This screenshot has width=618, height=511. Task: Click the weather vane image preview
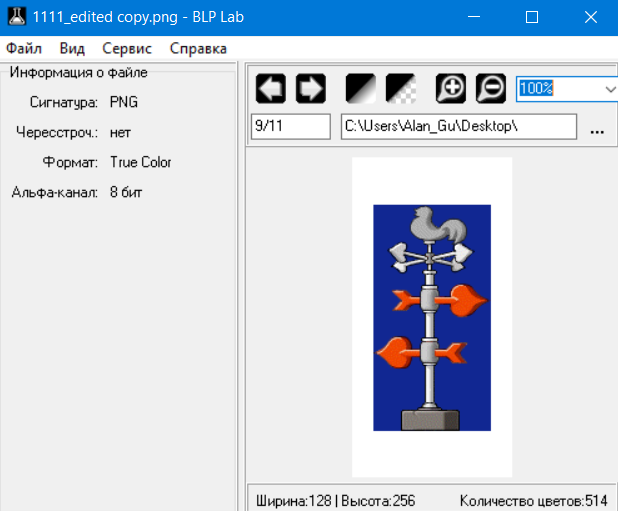(x=432, y=318)
